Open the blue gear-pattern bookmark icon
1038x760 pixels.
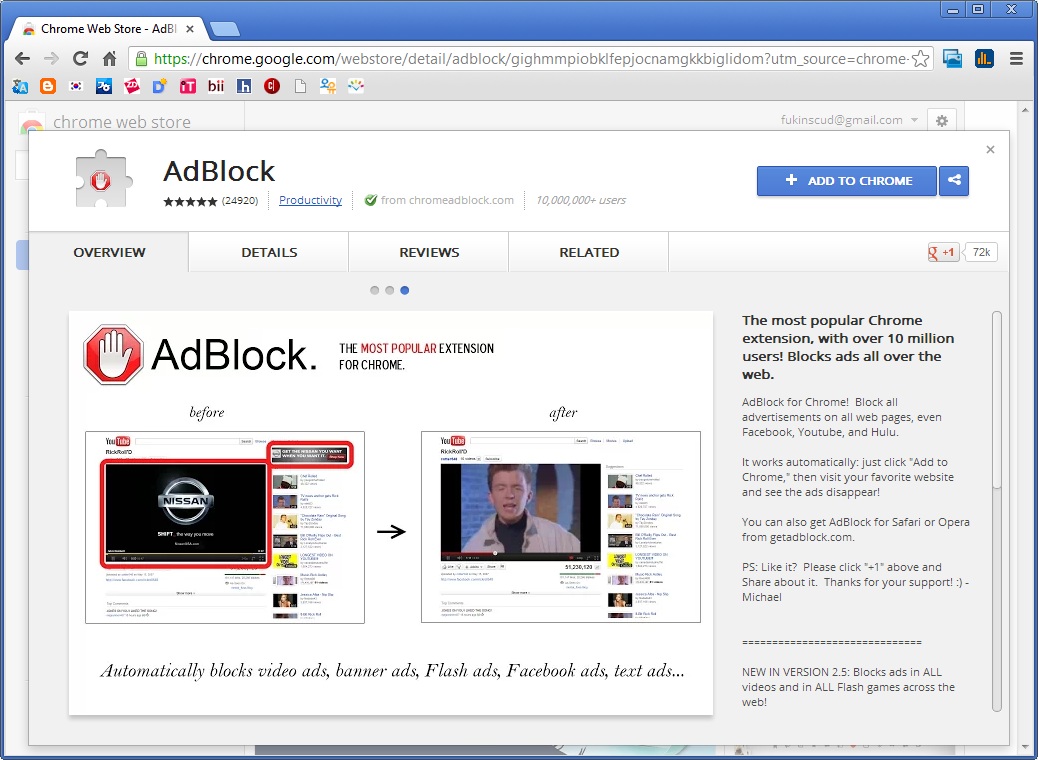104,86
